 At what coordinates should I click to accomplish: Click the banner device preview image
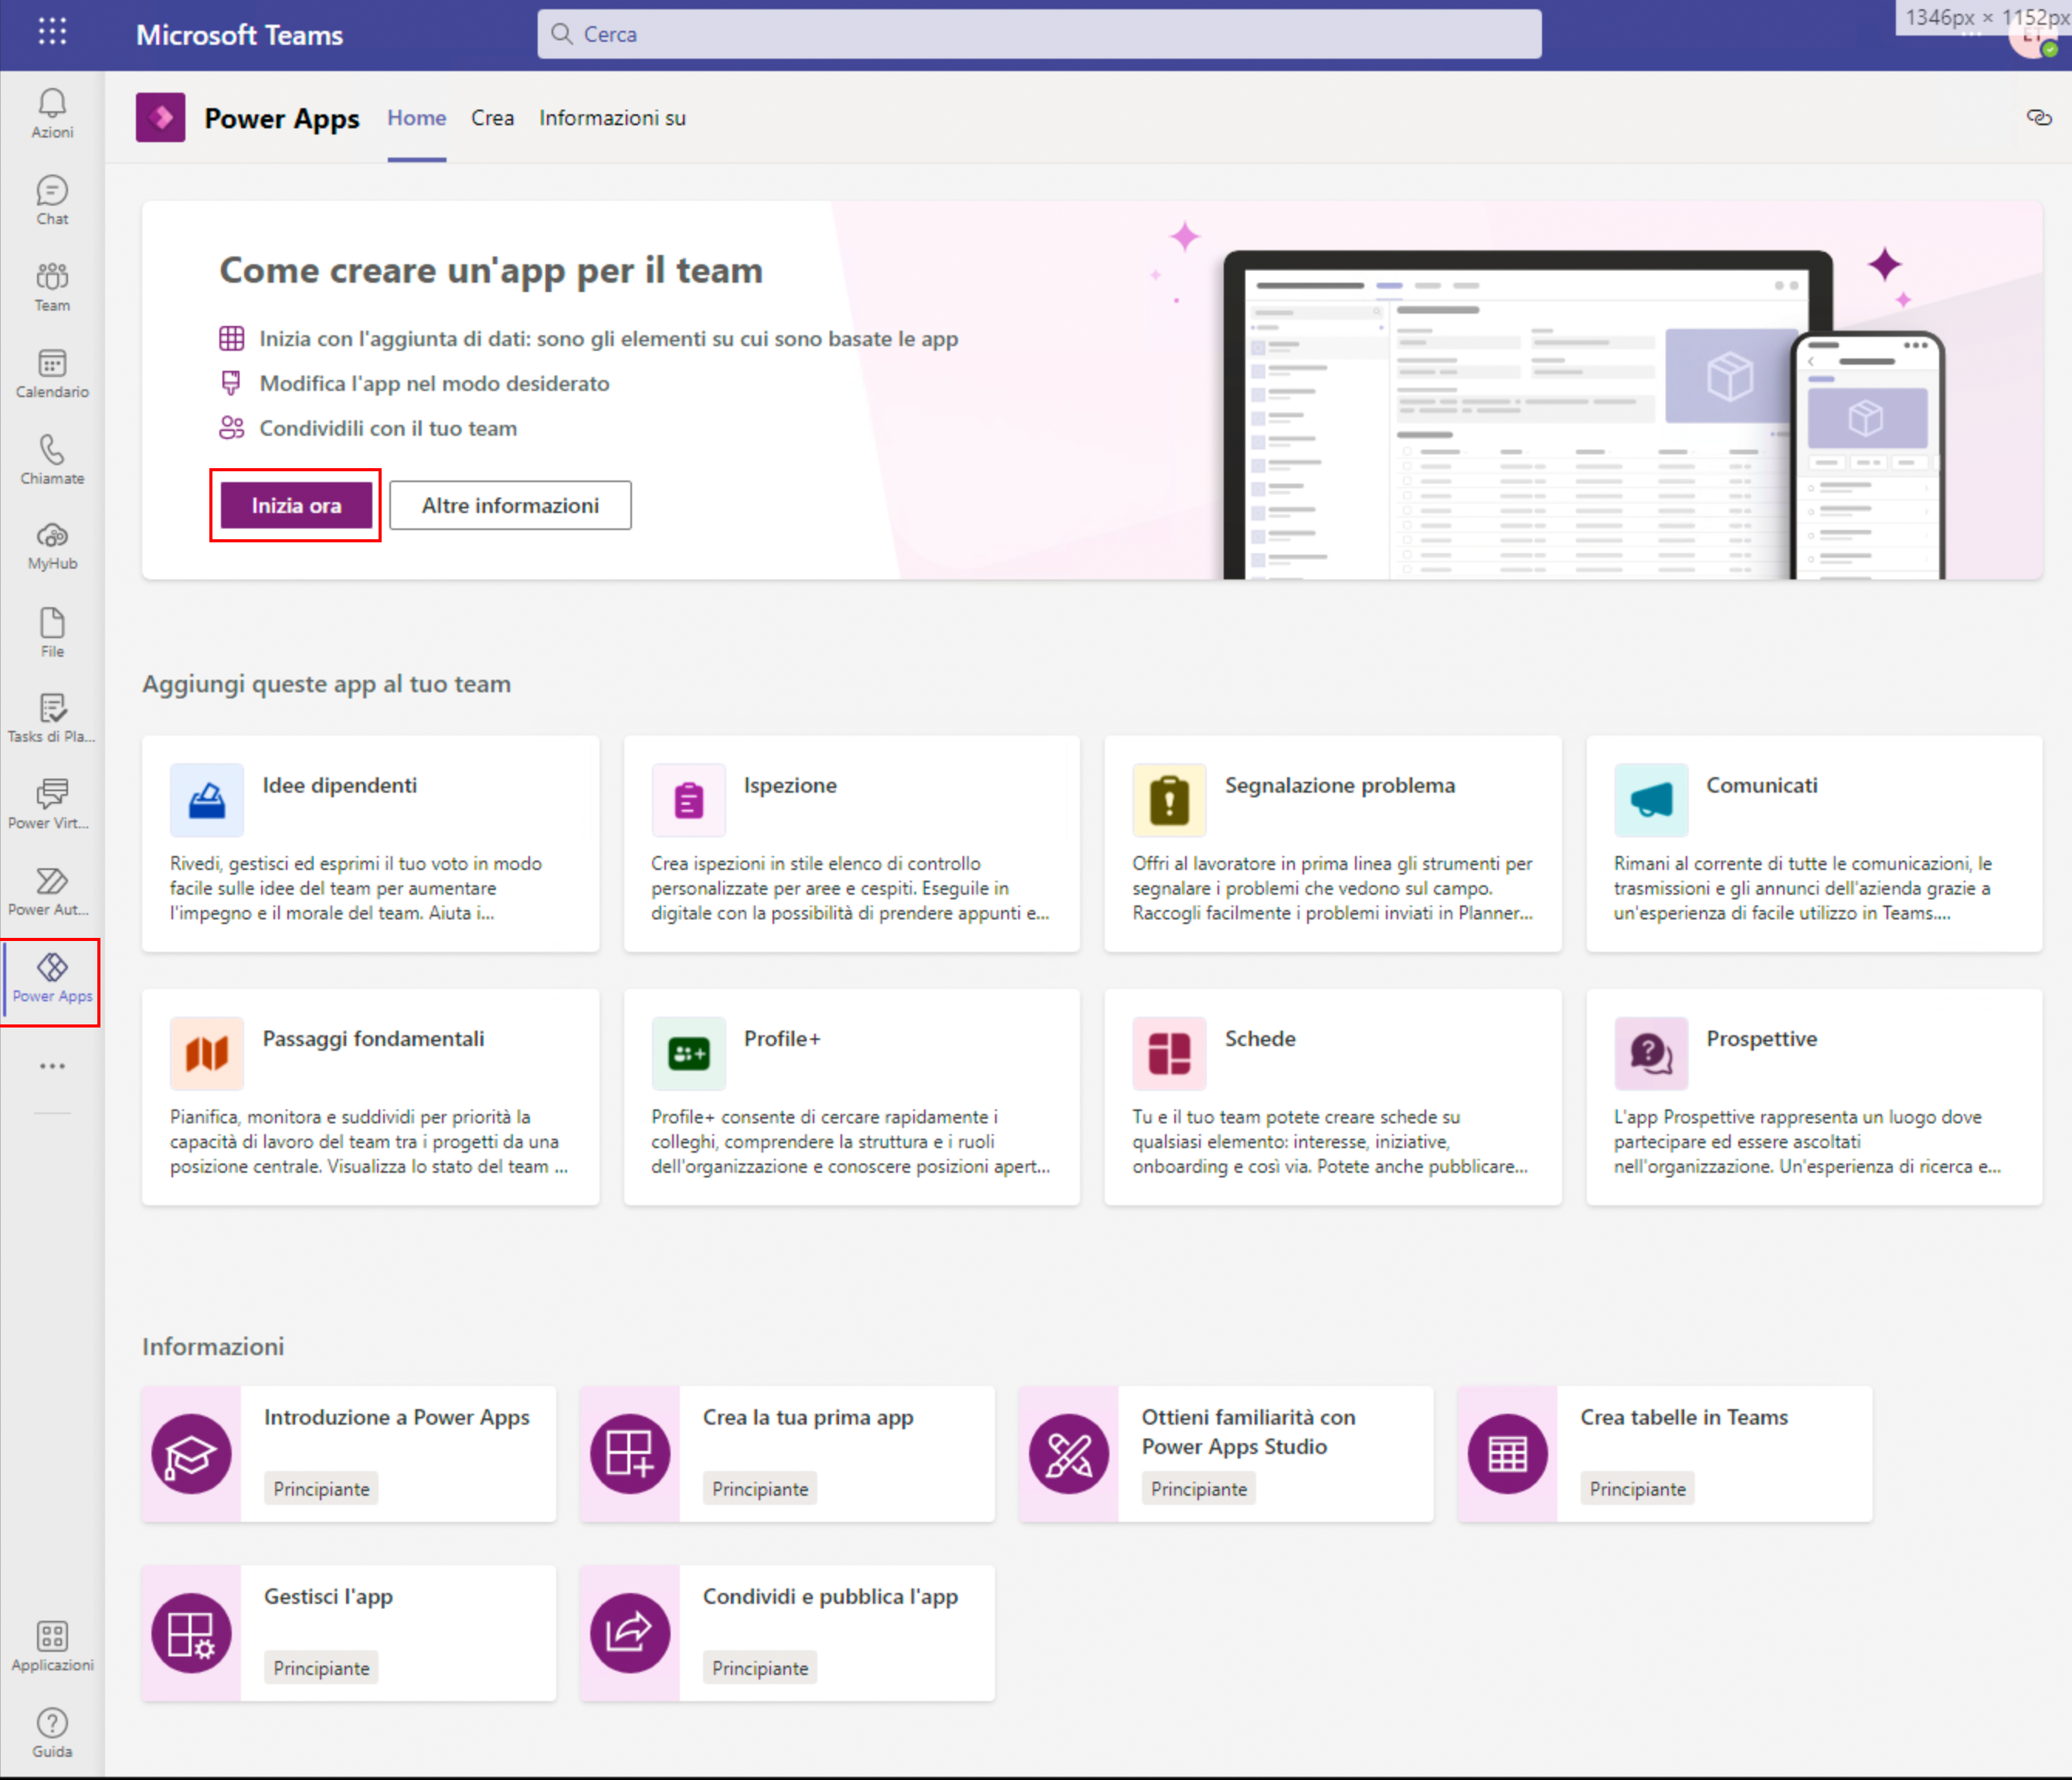(1584, 414)
